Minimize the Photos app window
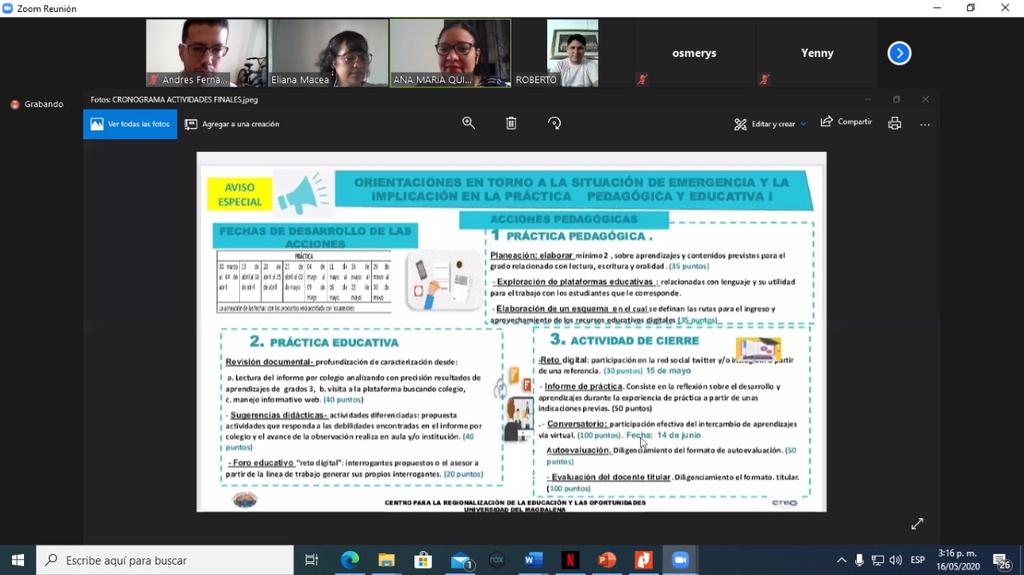Viewport: 1024px width, 575px height. tap(868, 99)
